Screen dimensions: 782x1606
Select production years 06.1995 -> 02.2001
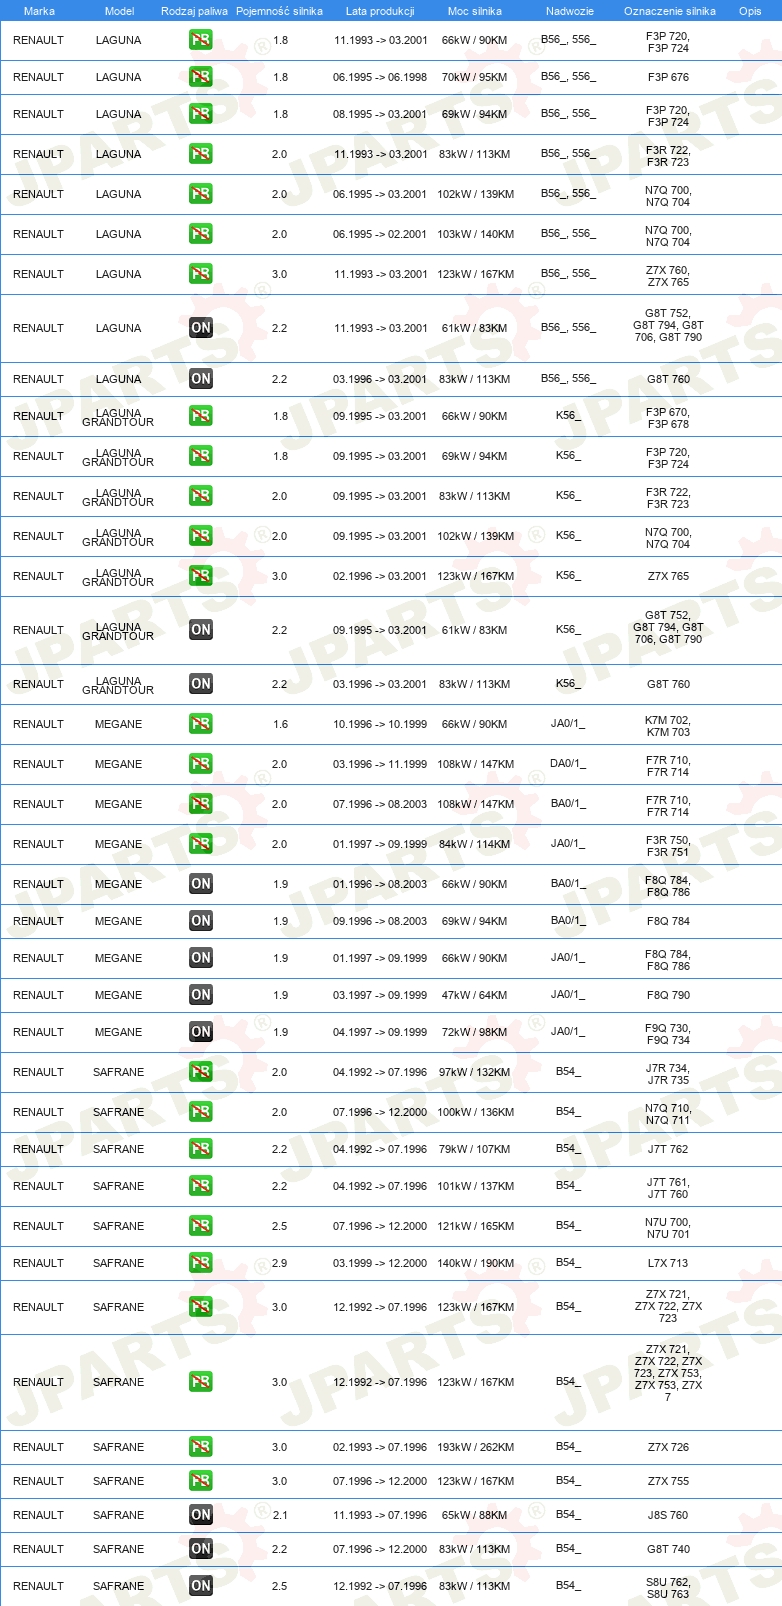pos(380,234)
